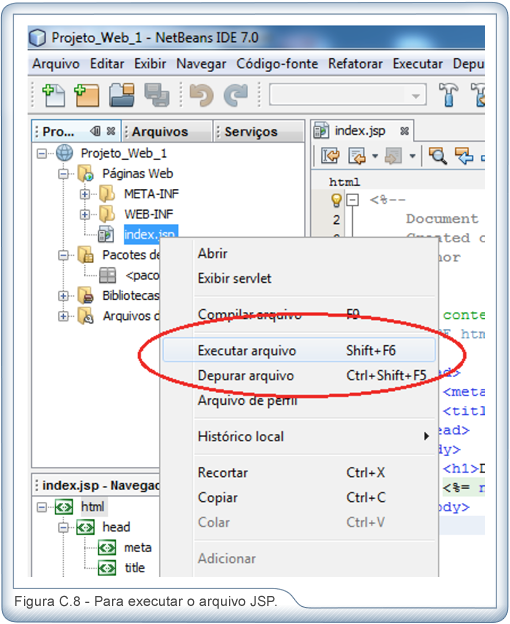Expand the META-INF folder
The height and width of the screenshot is (624, 510).
point(84,194)
